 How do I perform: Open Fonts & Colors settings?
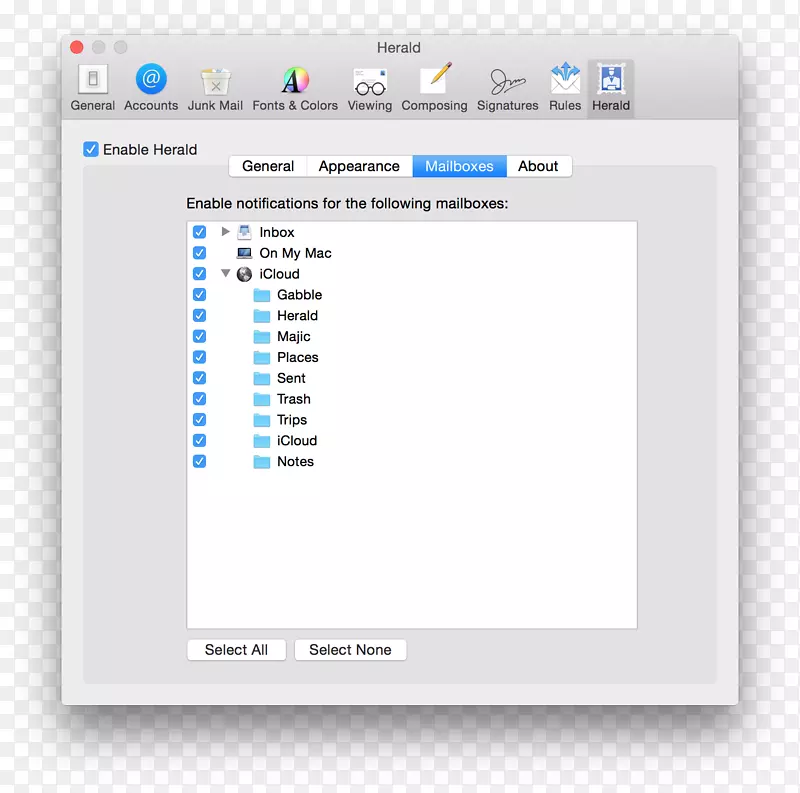294,86
